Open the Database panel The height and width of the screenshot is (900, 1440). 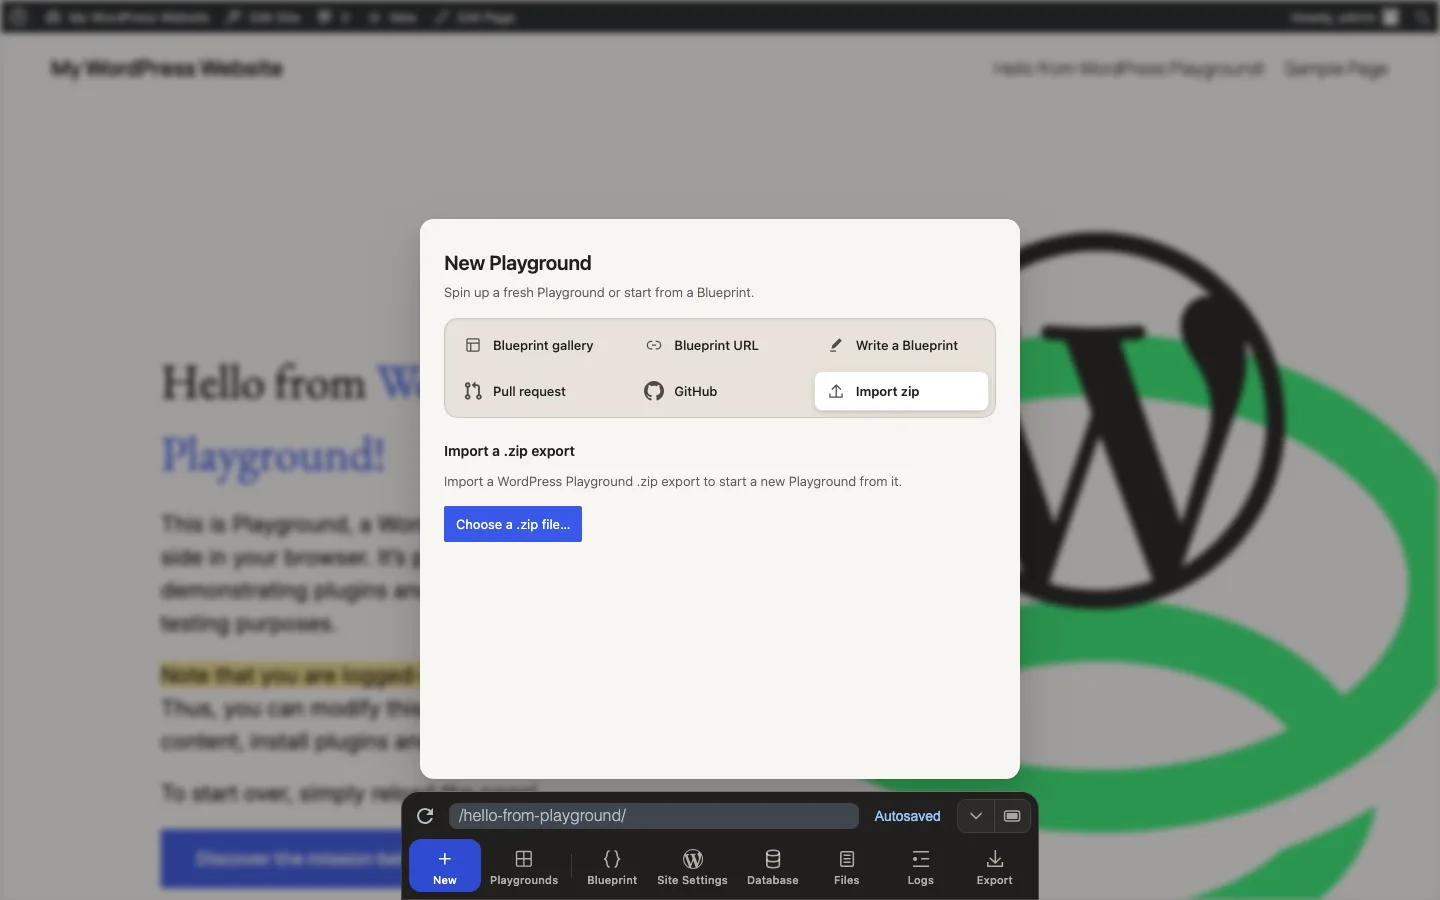coord(773,866)
